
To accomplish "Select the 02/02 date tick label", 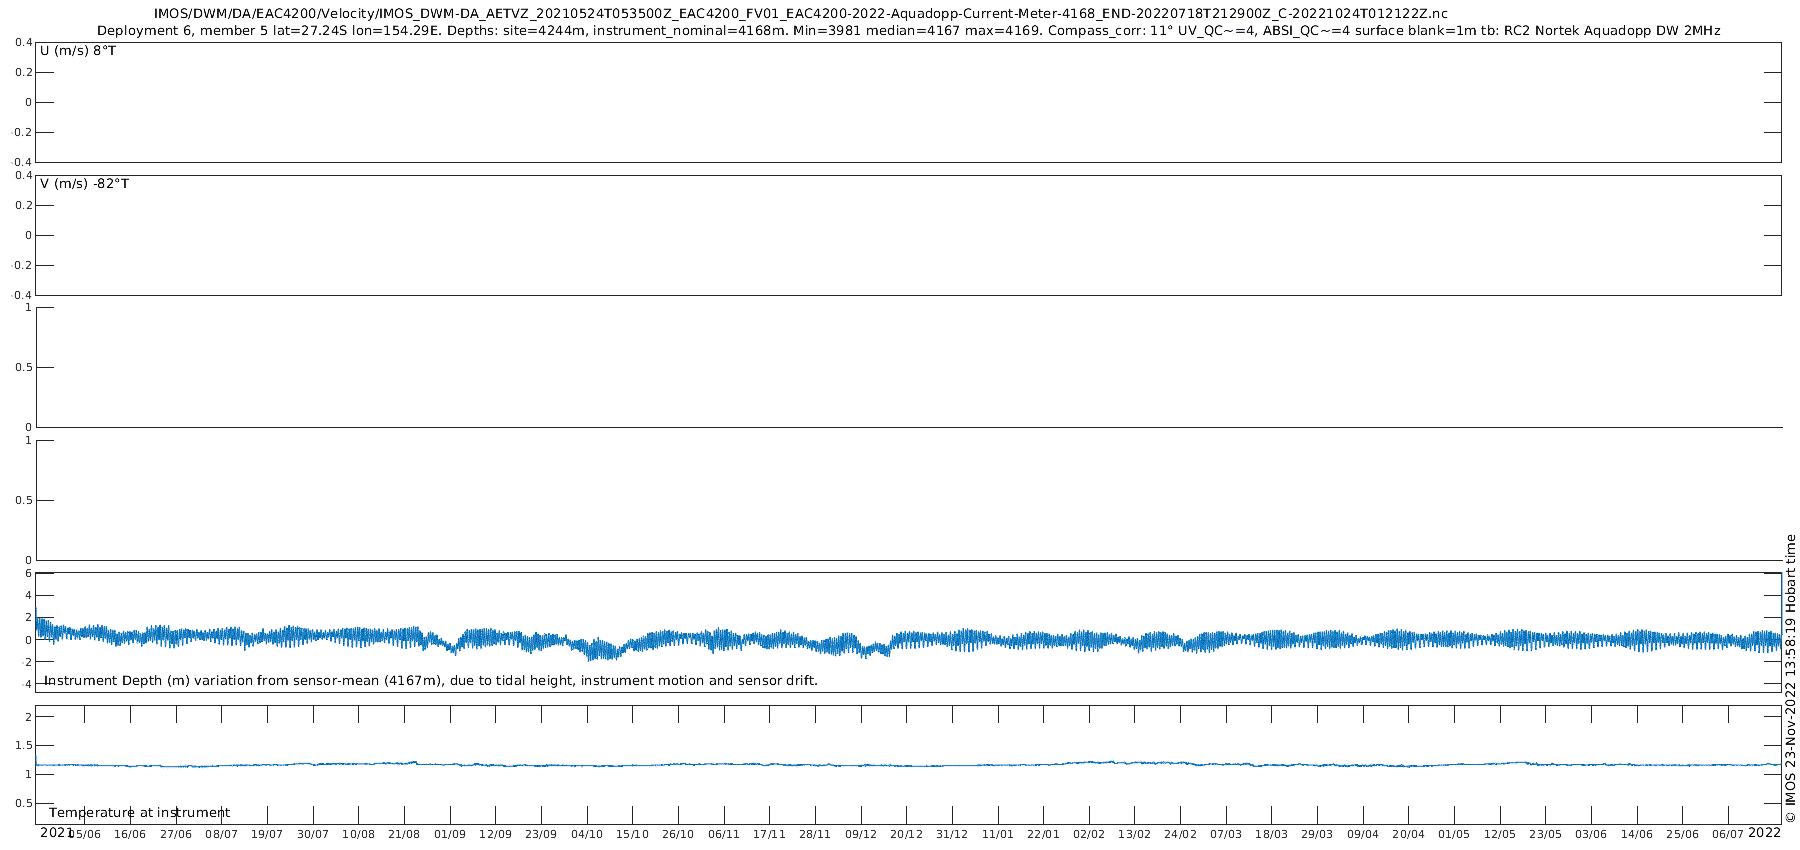I will click(x=1089, y=834).
